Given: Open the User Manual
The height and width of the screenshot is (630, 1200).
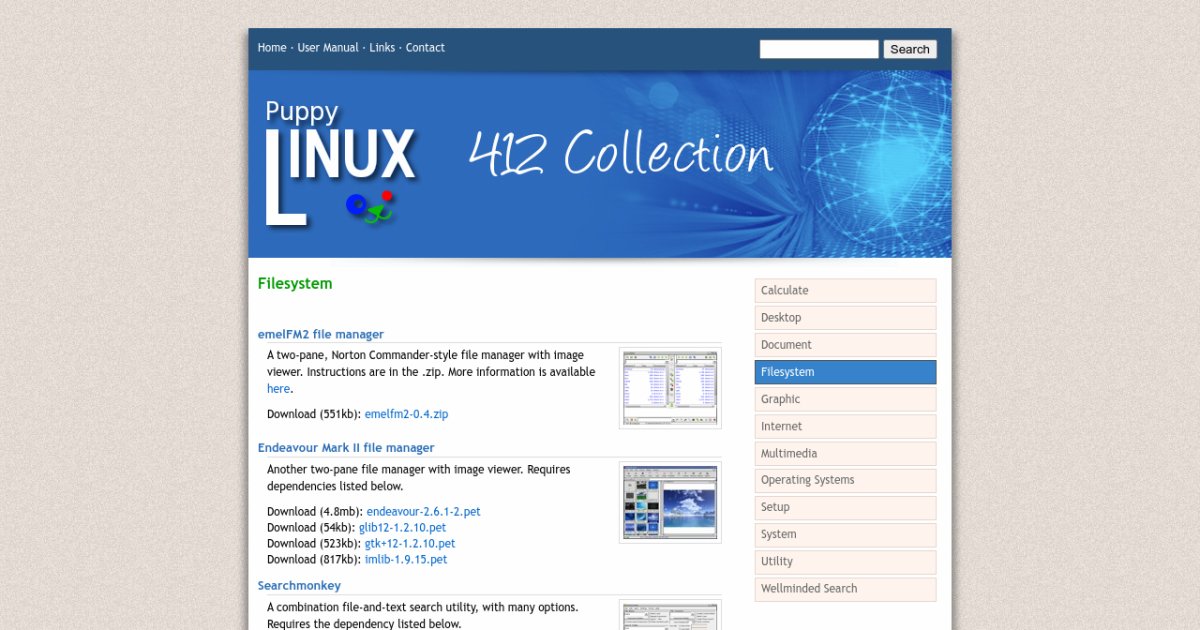Looking at the screenshot, I should click(x=327, y=47).
